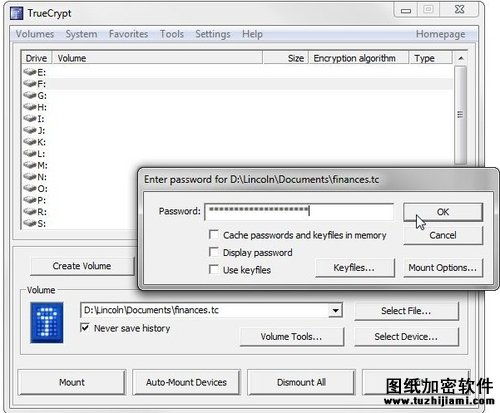
Task: Cancel the password dialog
Action: pos(443,235)
